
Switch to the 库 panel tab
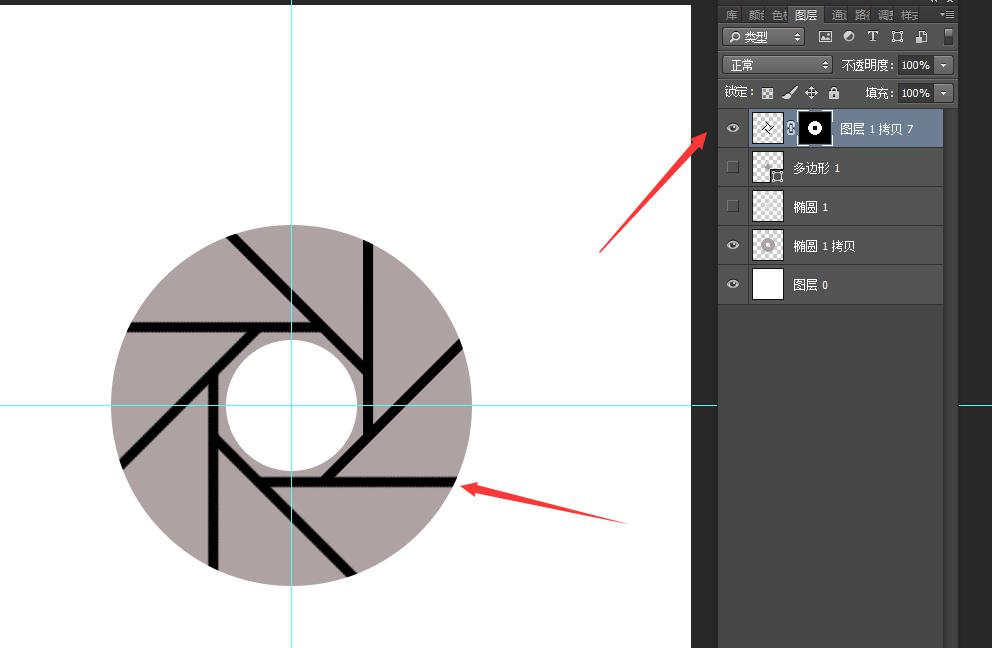[731, 15]
